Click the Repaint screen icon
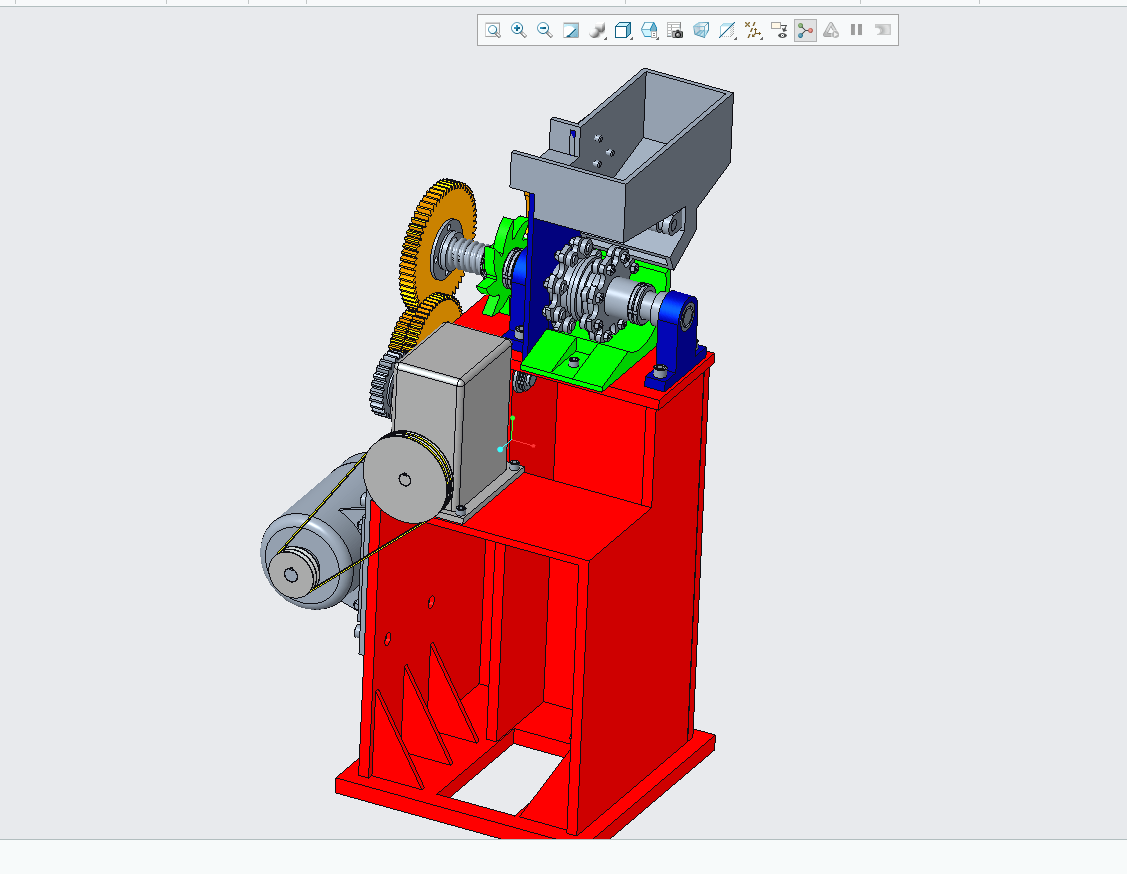 571,30
